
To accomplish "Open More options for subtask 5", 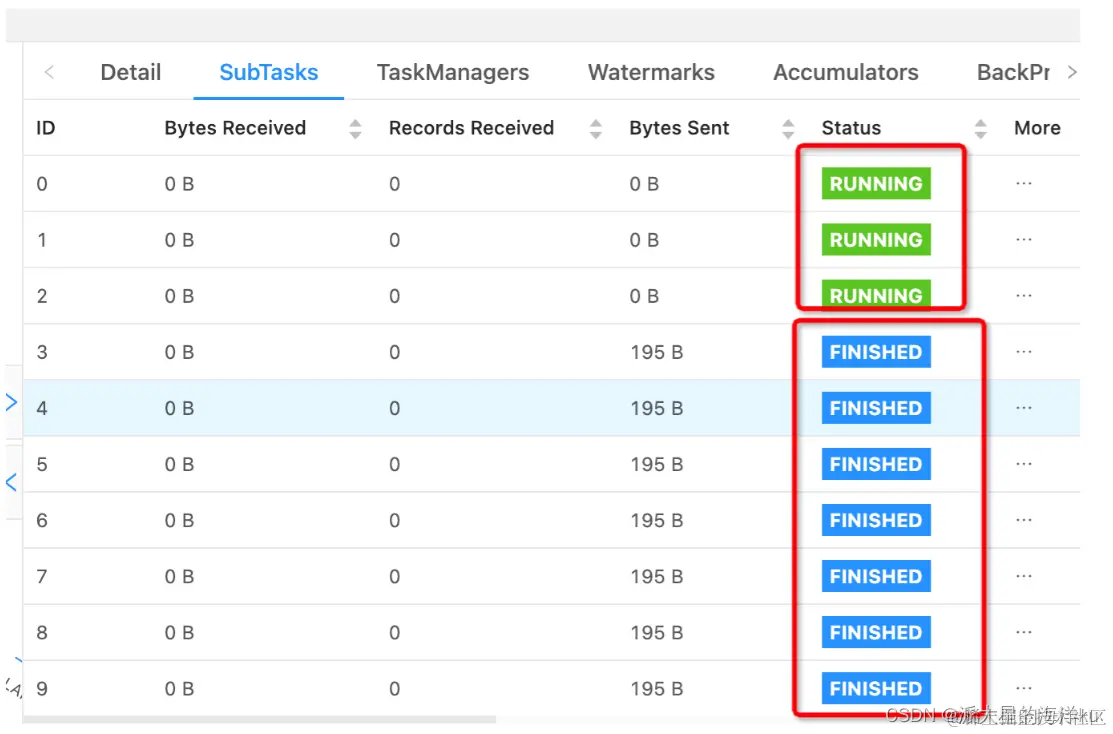I will [1024, 464].
